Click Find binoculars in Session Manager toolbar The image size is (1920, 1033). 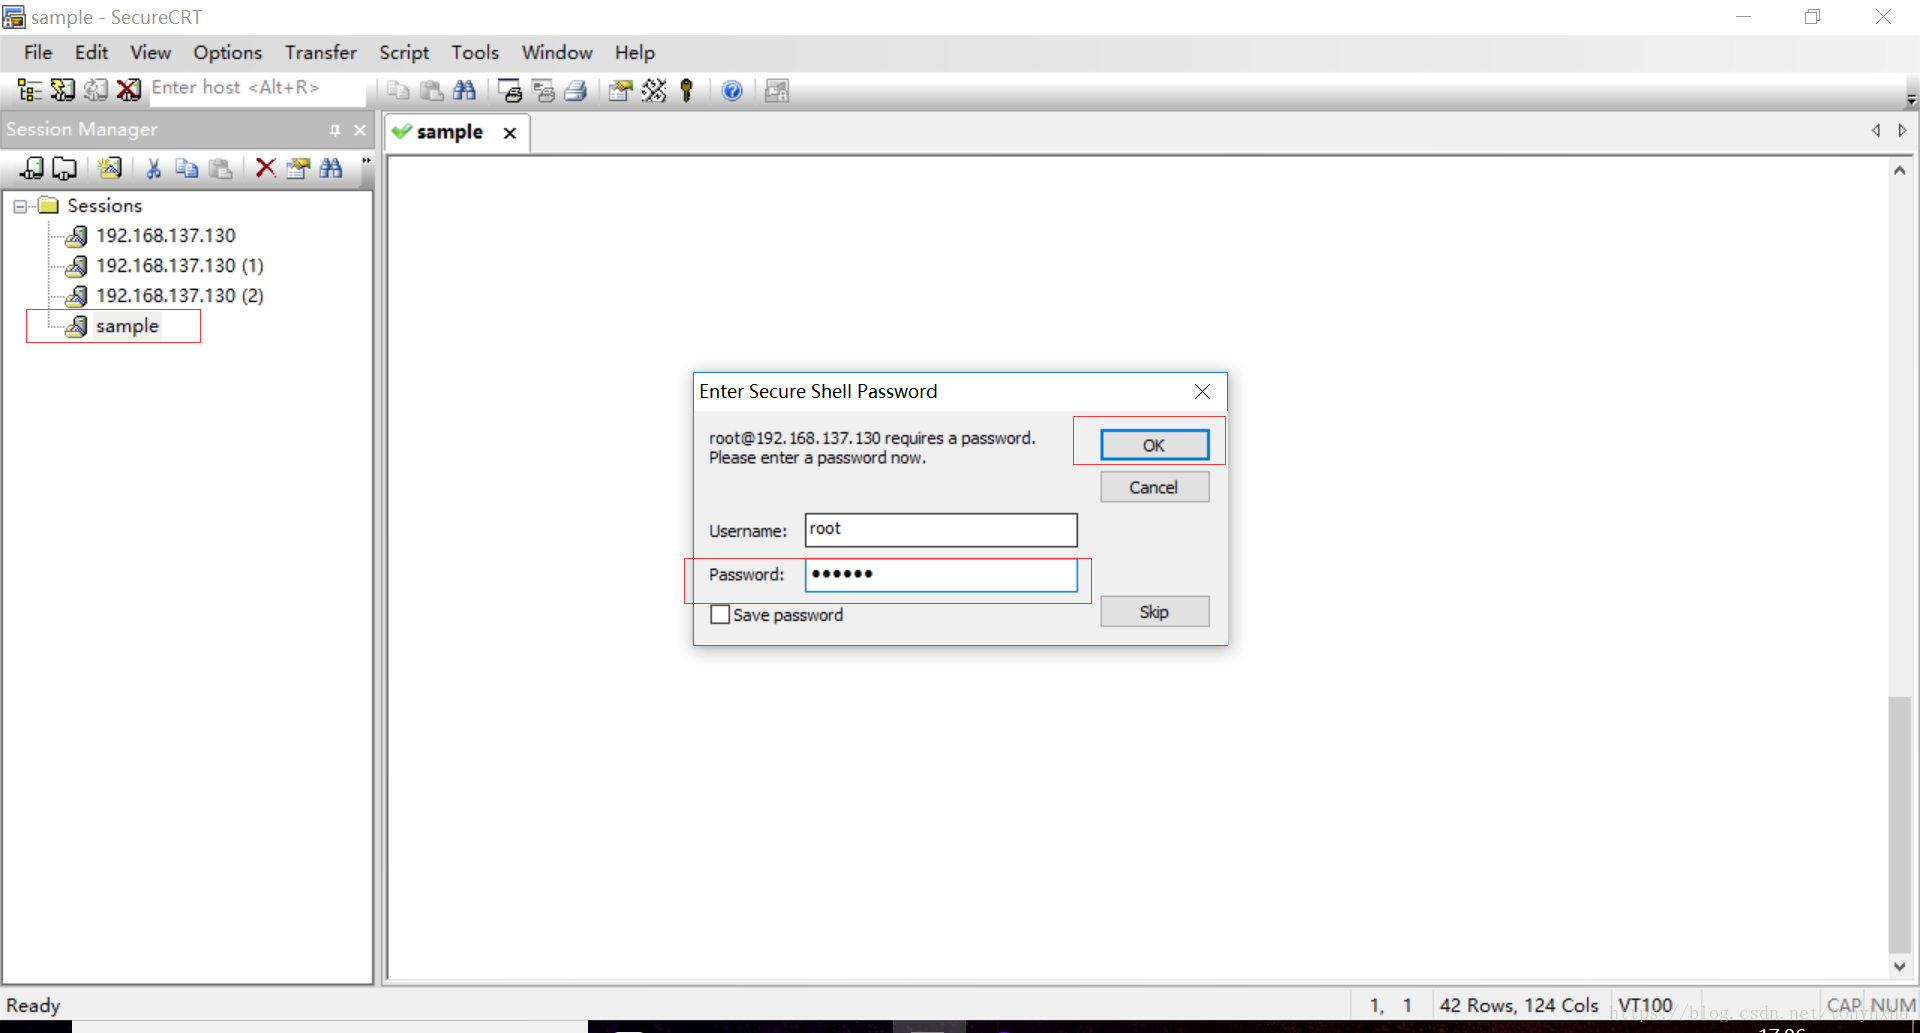point(331,168)
